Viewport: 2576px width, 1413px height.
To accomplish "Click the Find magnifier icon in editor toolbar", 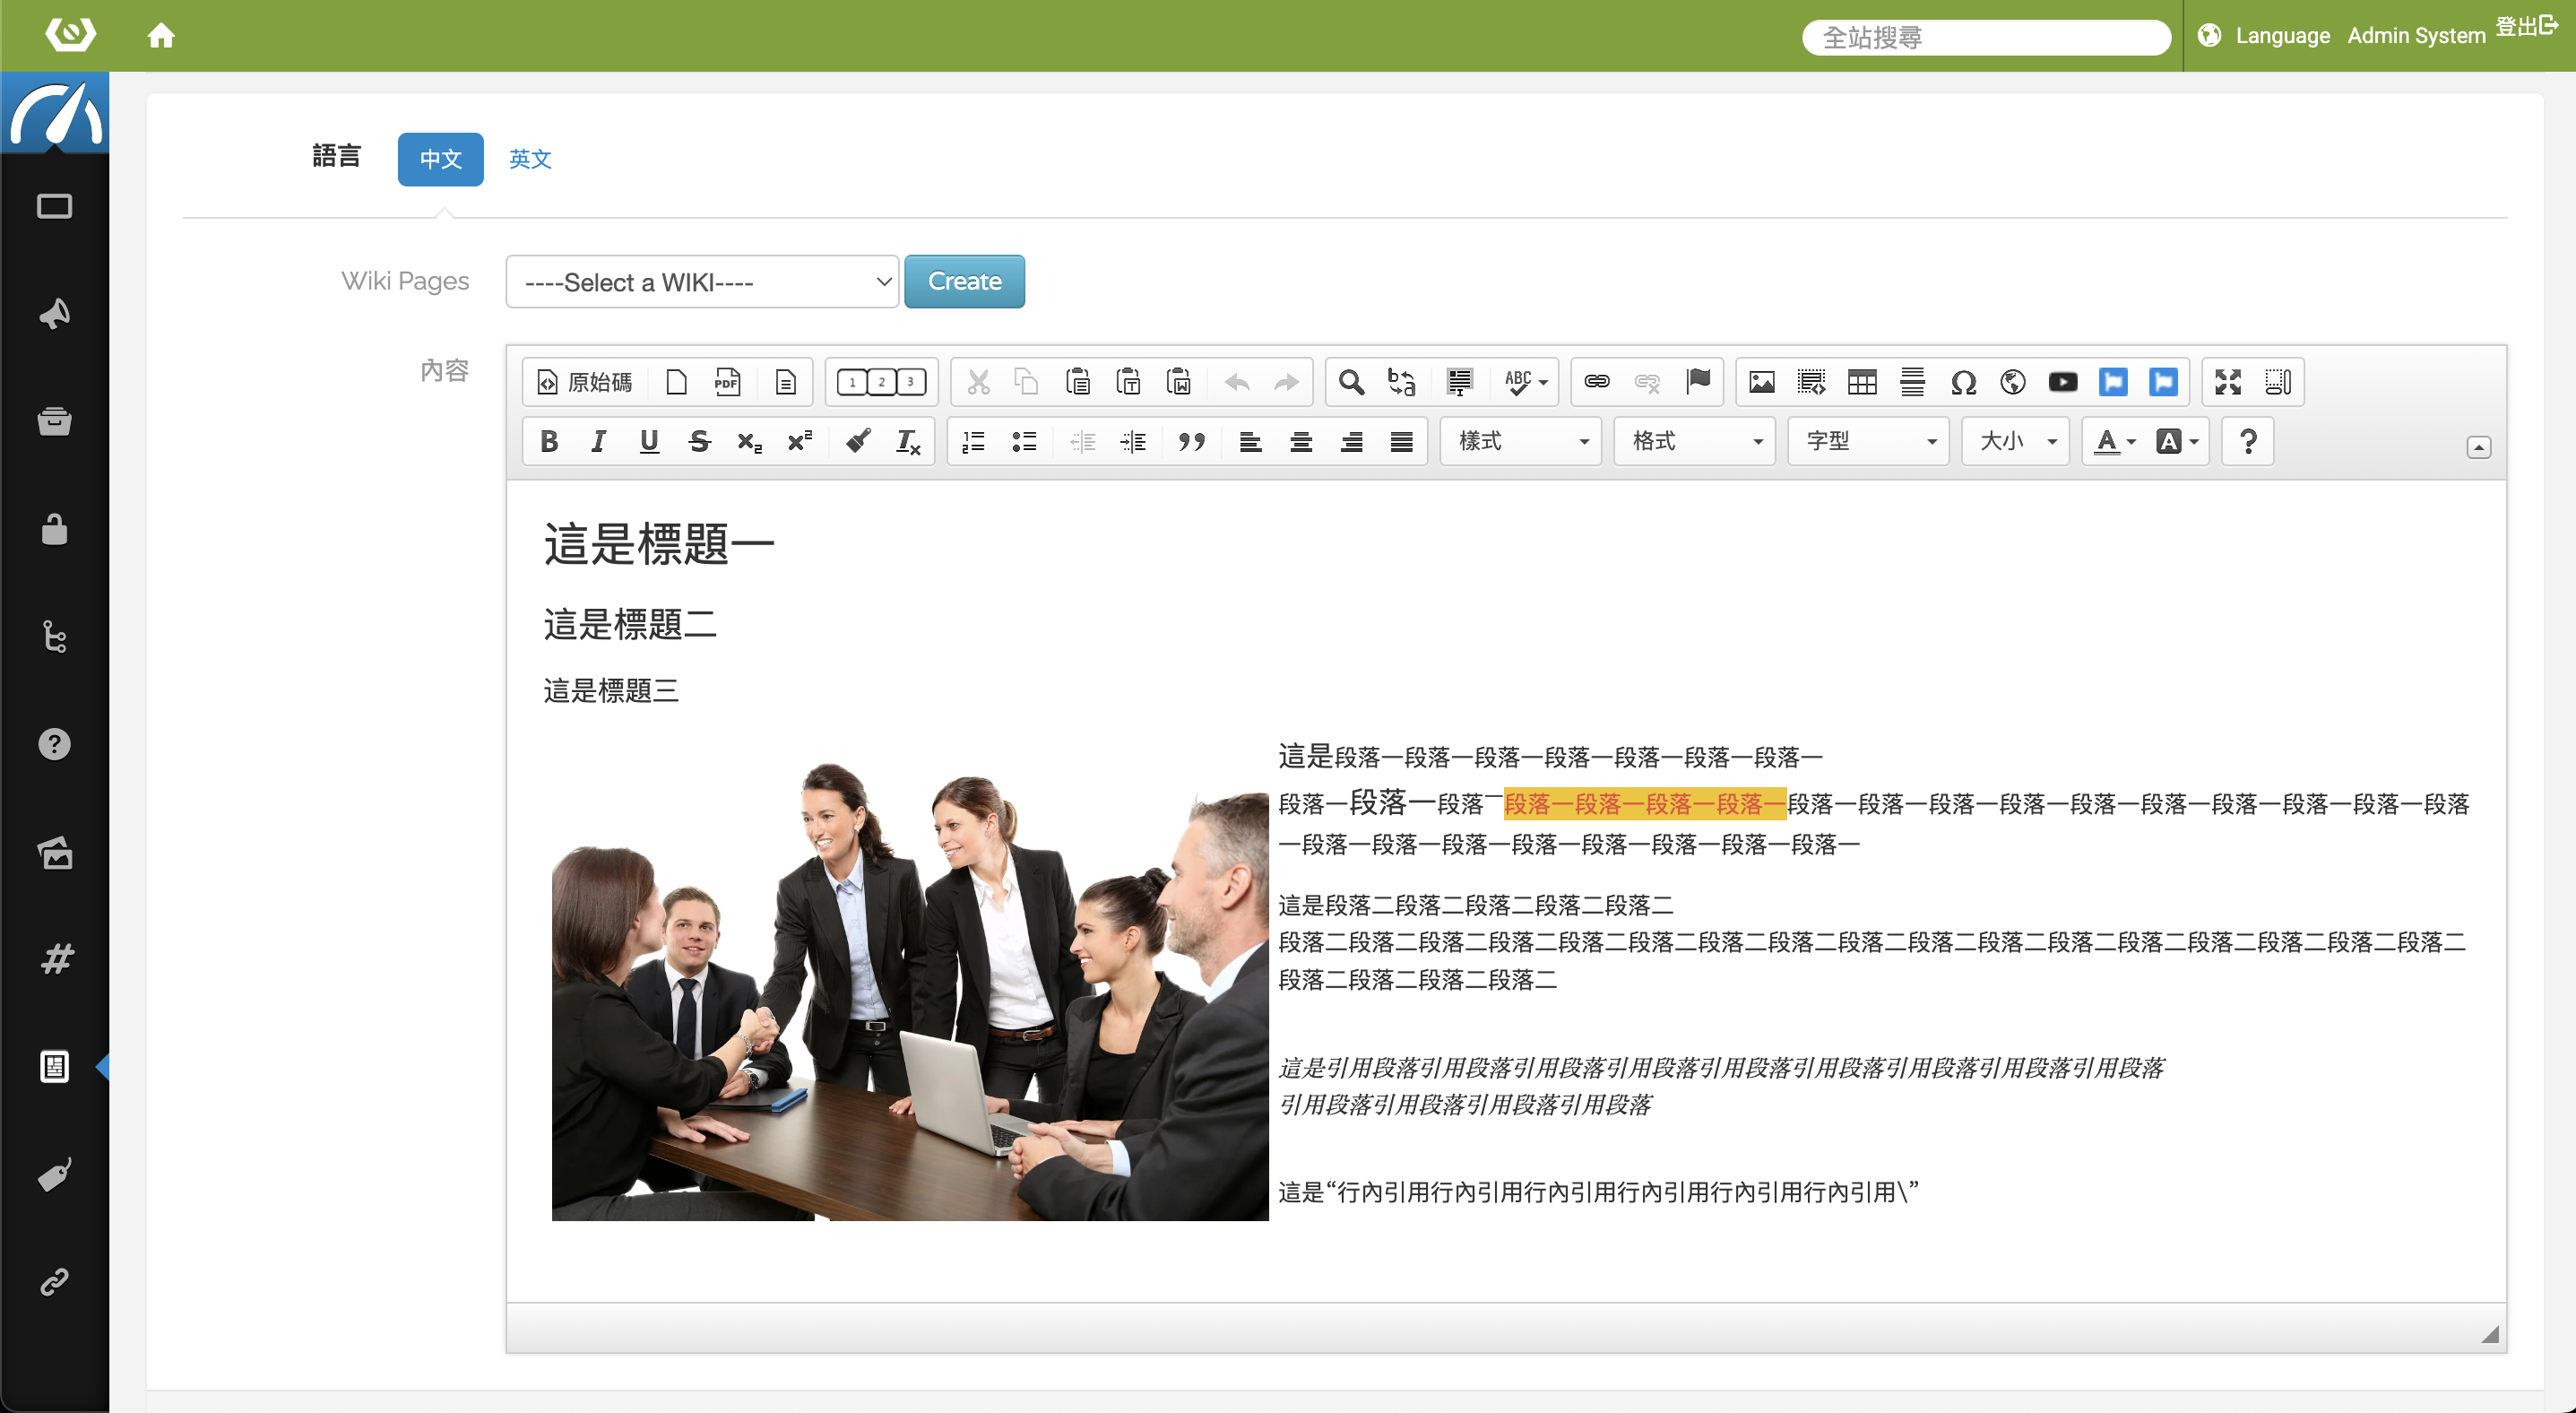I will click(x=1351, y=382).
